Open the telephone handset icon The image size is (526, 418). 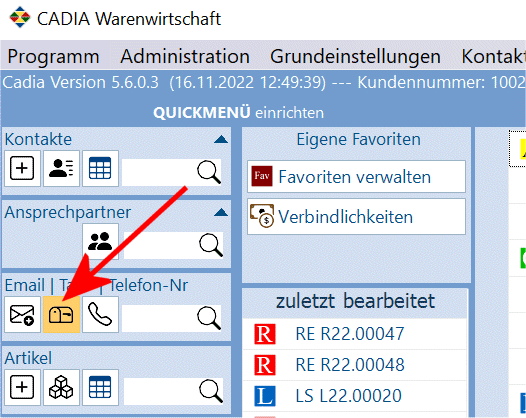click(x=100, y=315)
